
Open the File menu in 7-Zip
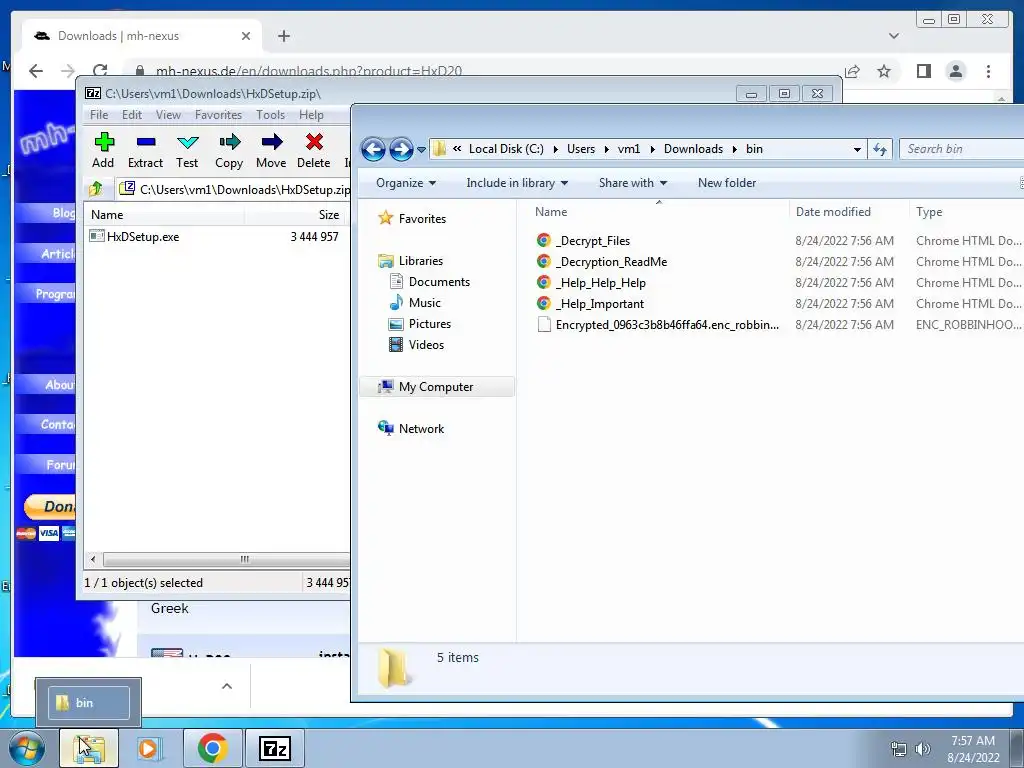[x=99, y=115]
